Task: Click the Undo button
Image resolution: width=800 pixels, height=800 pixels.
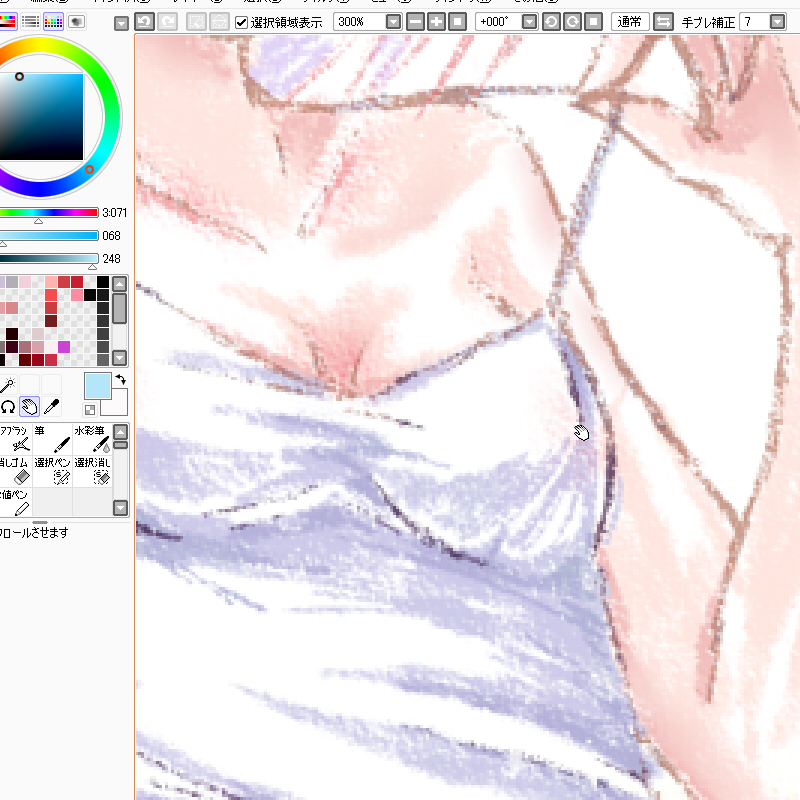Action: [145, 22]
